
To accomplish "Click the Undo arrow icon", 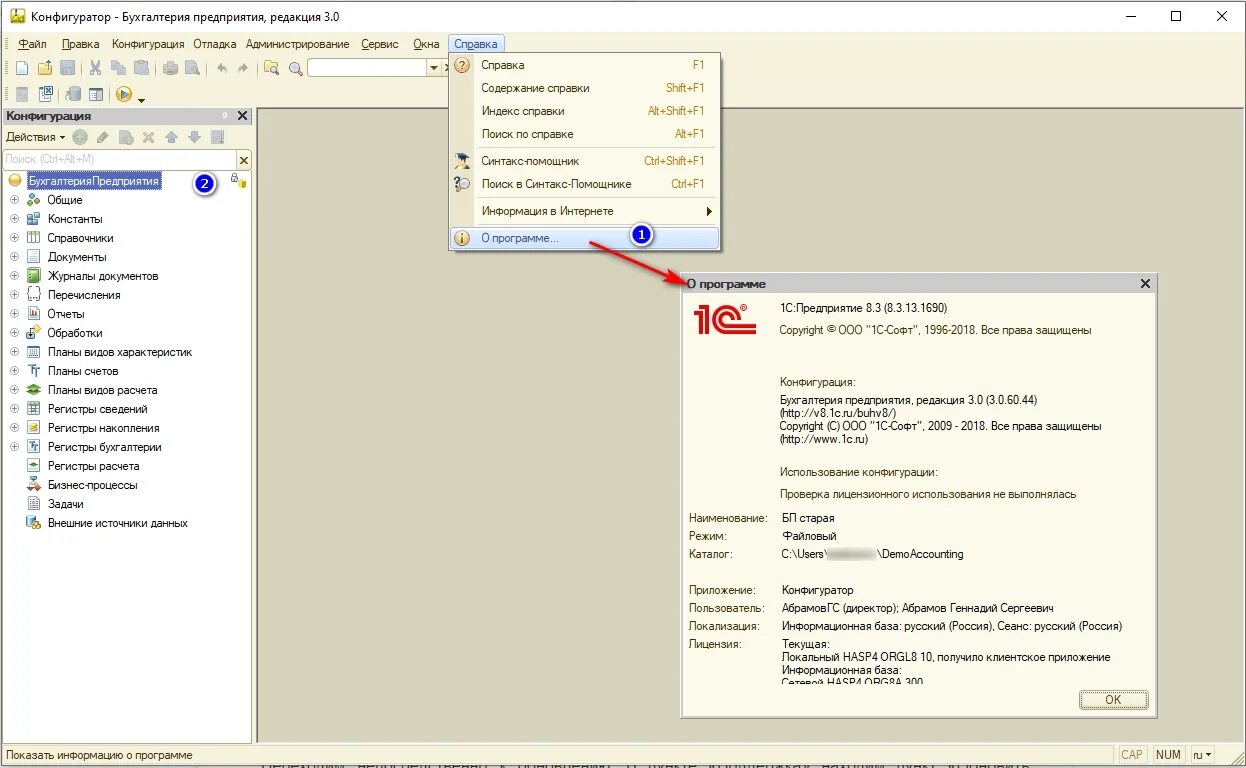I will coord(221,68).
